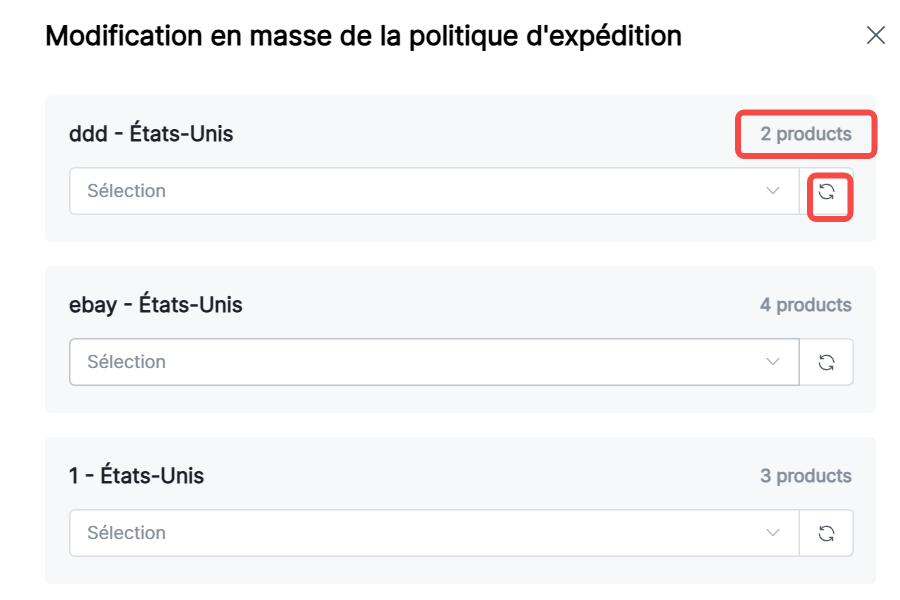Click the Sélection placeholder under 1 - États-Unis

pyautogui.click(x=127, y=533)
